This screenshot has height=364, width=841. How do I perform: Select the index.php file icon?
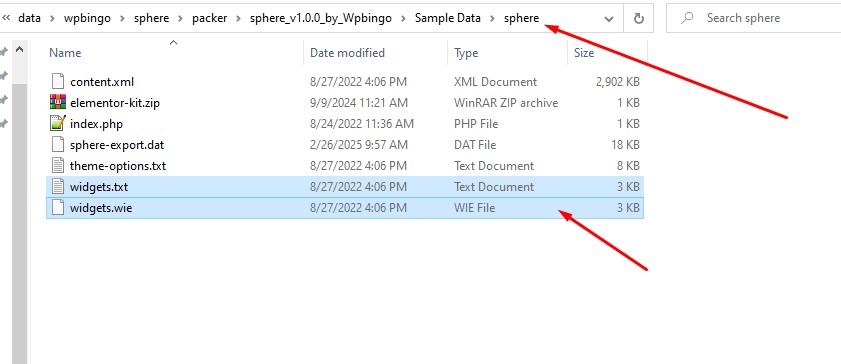coord(57,124)
